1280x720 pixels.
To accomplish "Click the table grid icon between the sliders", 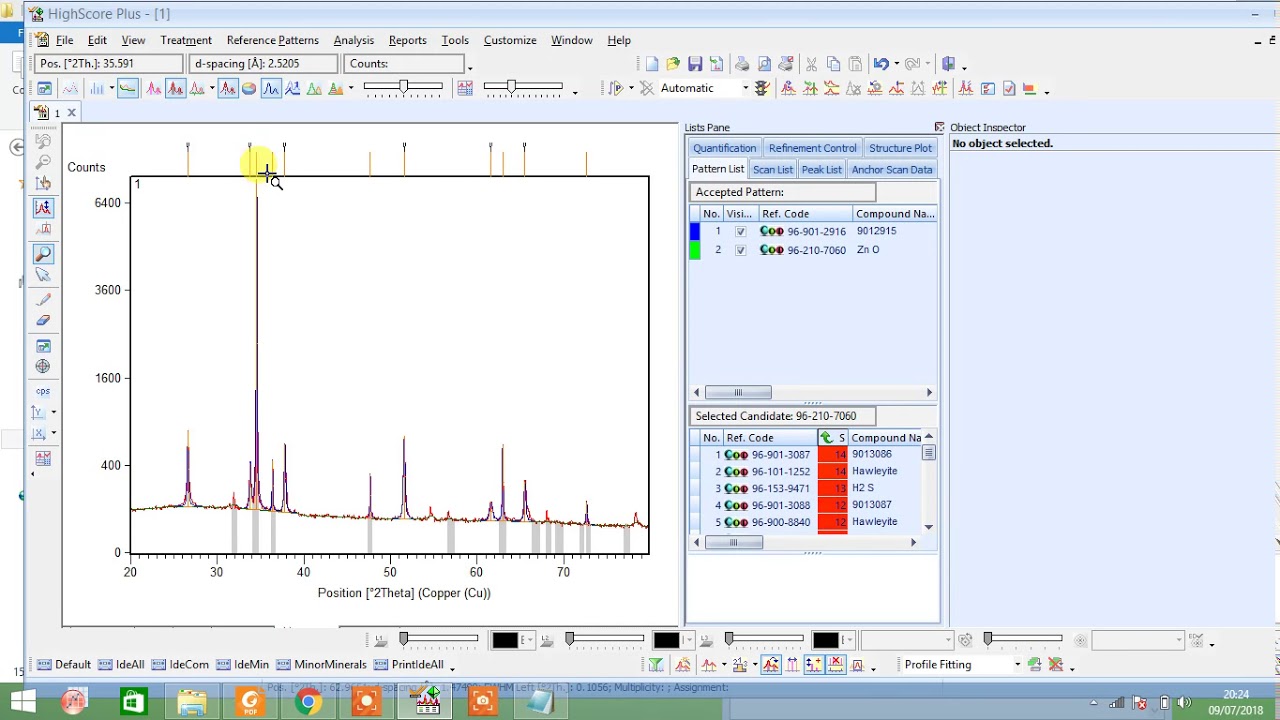I will (465, 88).
